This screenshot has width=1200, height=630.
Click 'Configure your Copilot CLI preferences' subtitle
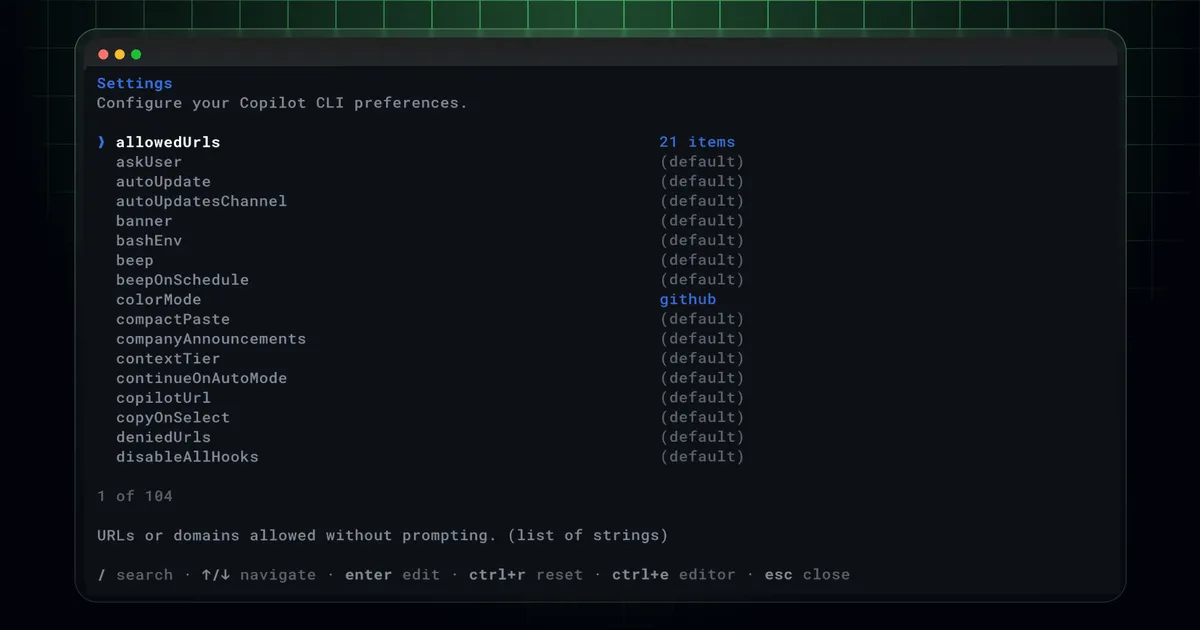coord(282,103)
